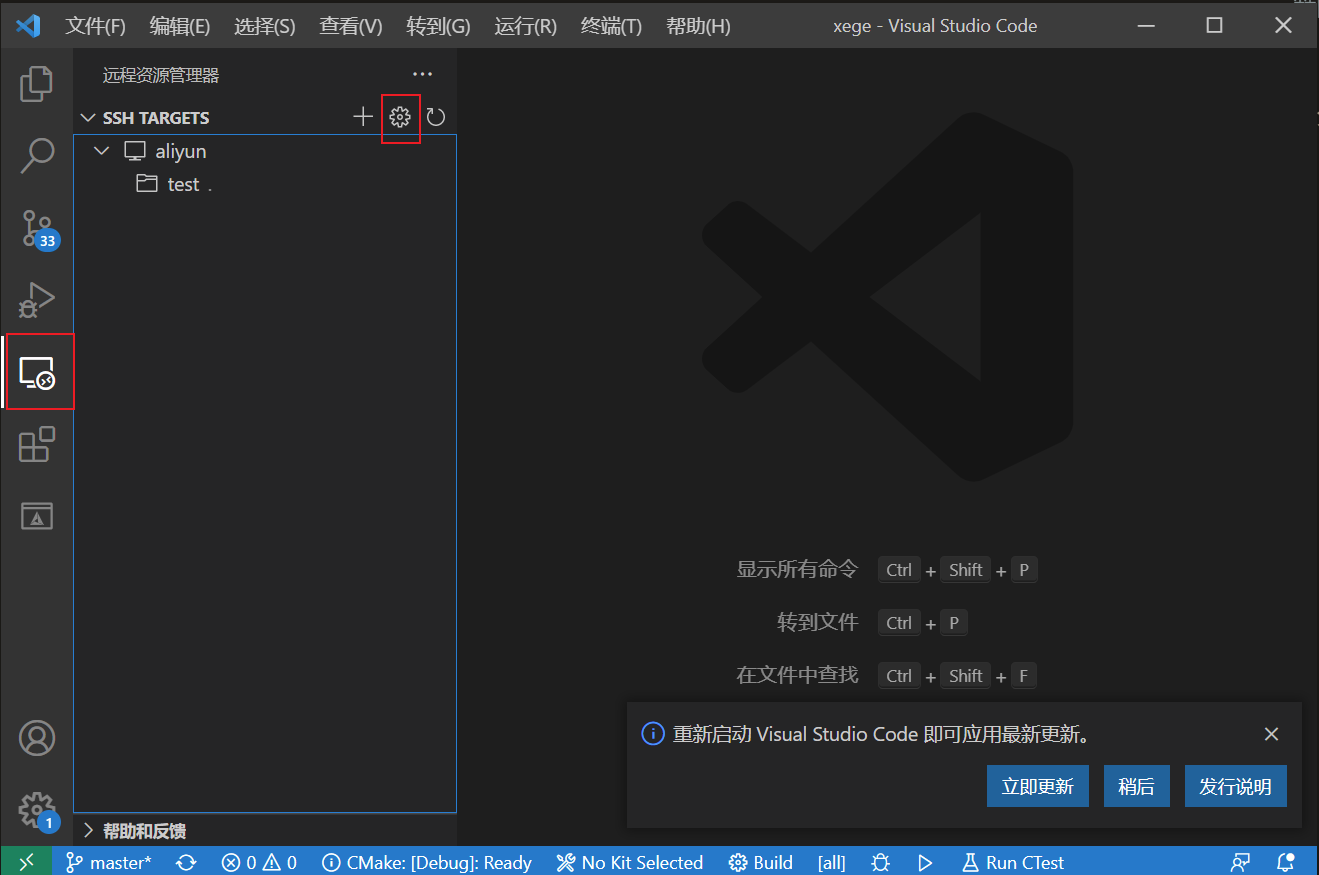Open the 查看(V) menu
The width and height of the screenshot is (1319, 875).
351,26
